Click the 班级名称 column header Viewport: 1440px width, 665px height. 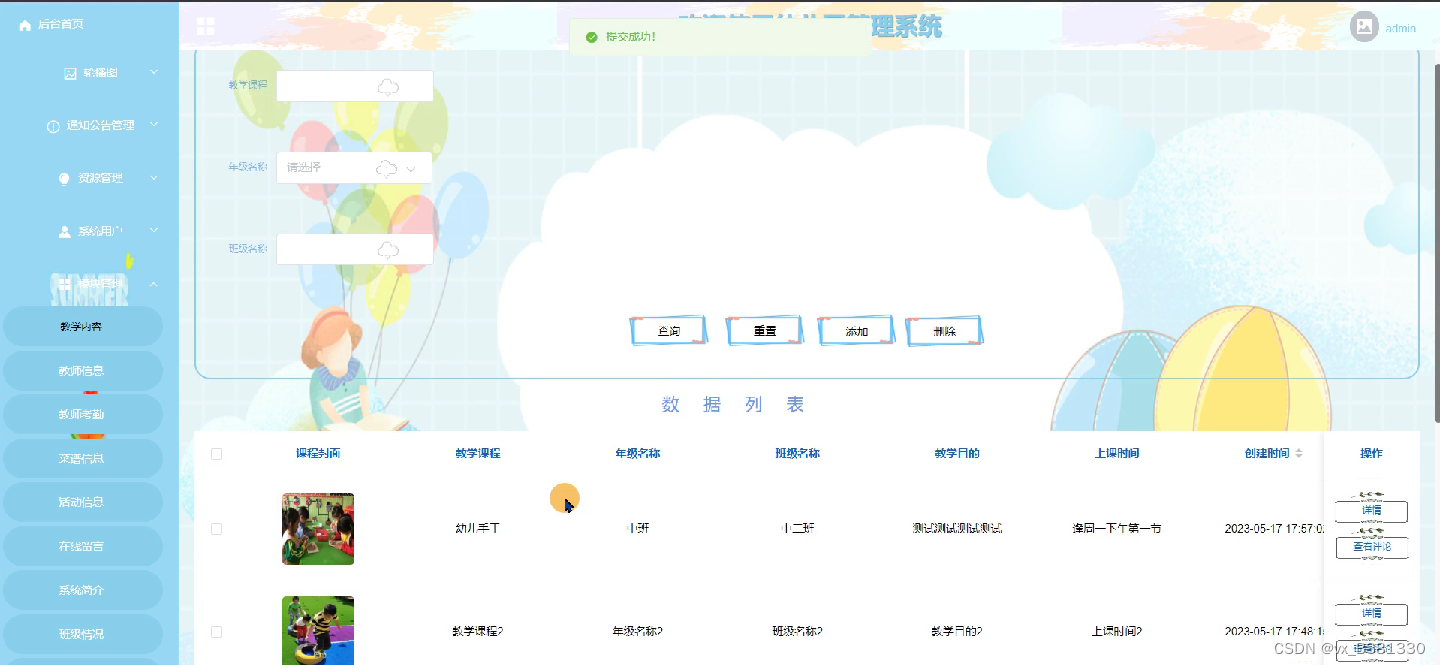[798, 453]
